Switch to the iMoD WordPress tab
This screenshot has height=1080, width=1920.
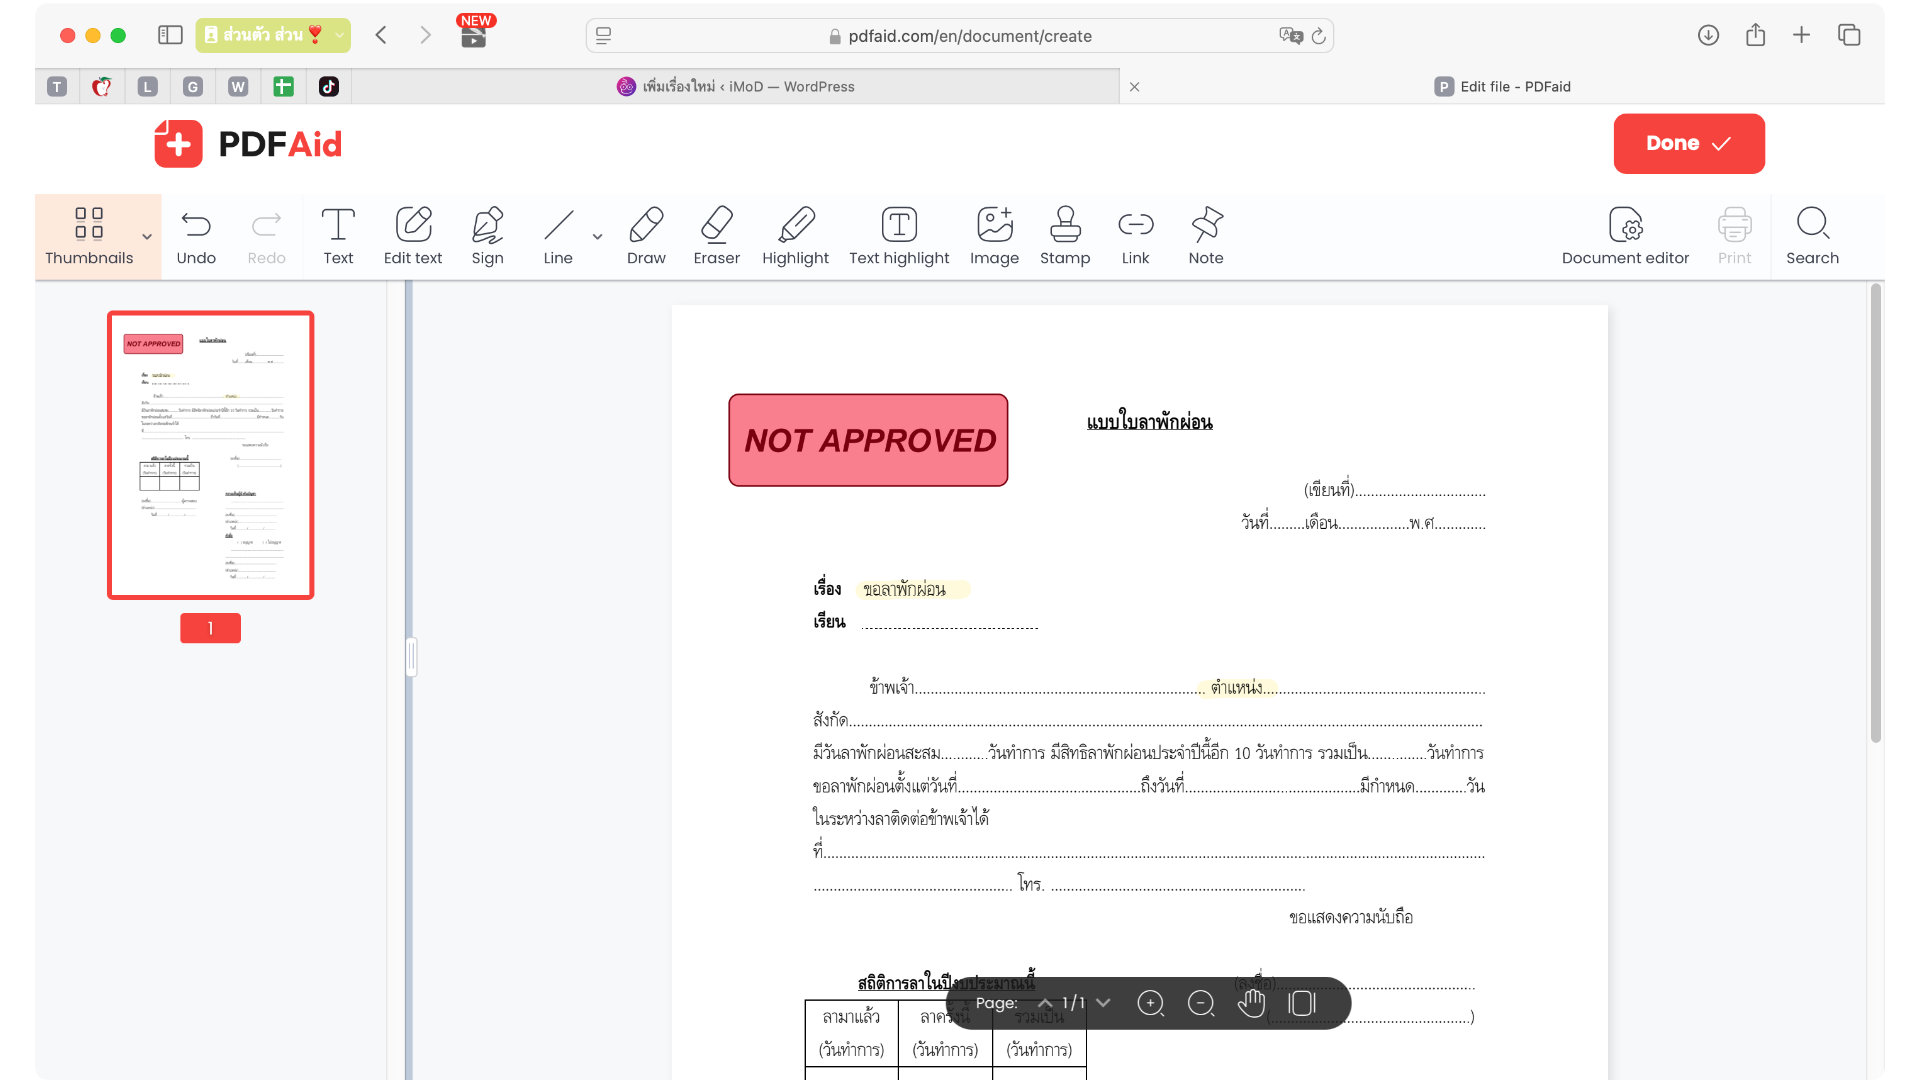click(736, 87)
